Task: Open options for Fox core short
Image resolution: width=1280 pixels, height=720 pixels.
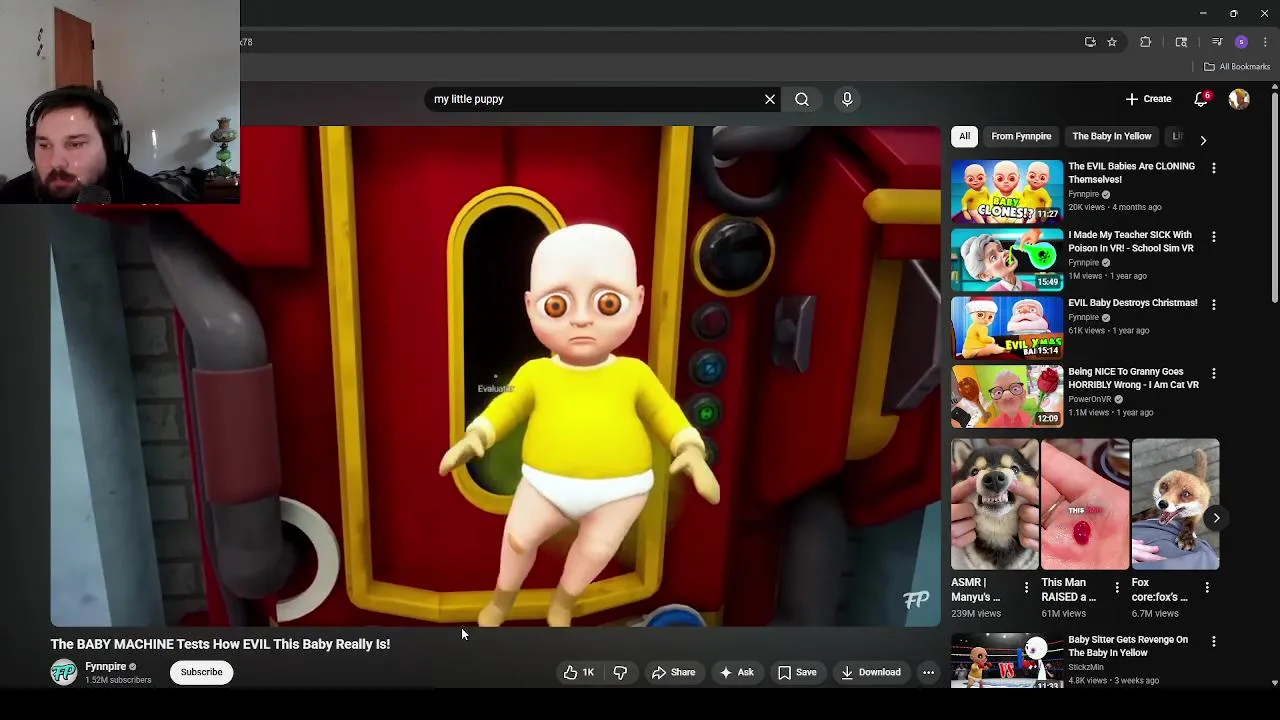Action: (x=1207, y=588)
